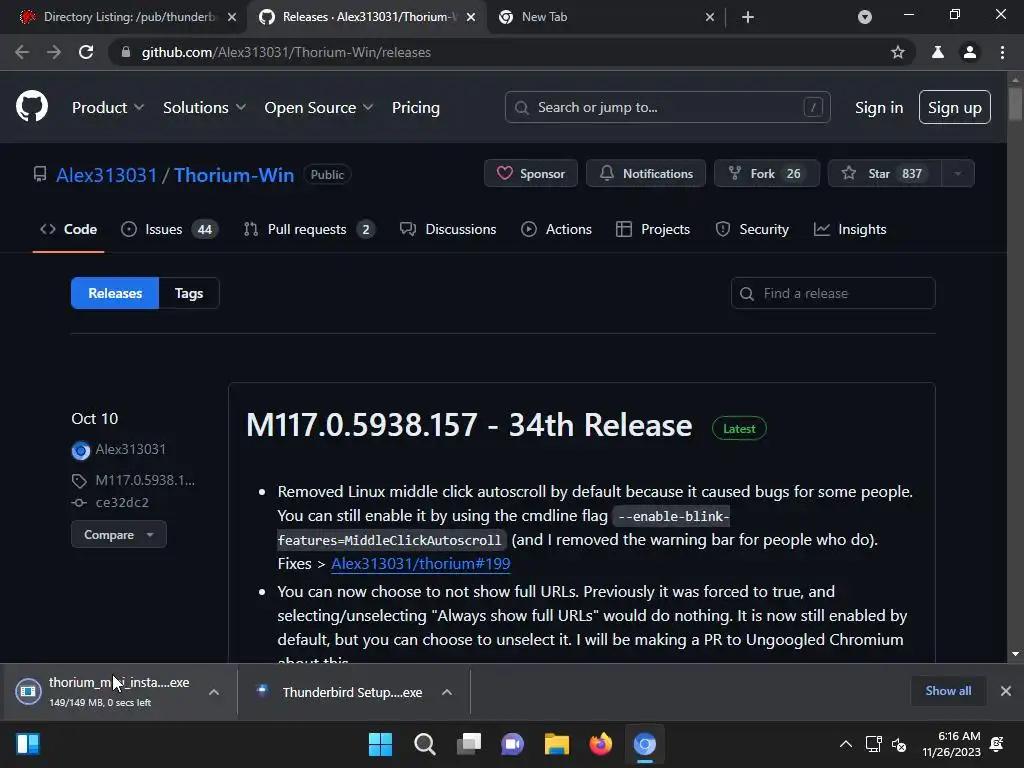Reload the current page
This screenshot has width=1024, height=768.
click(86, 52)
